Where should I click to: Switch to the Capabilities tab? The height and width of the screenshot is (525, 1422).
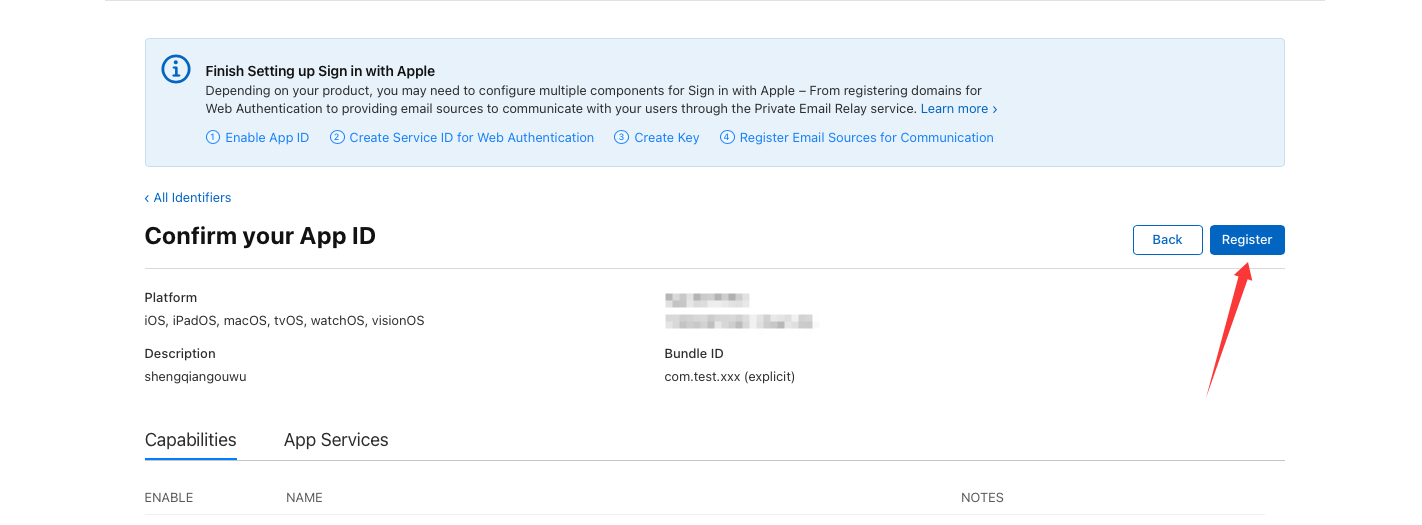(x=191, y=440)
